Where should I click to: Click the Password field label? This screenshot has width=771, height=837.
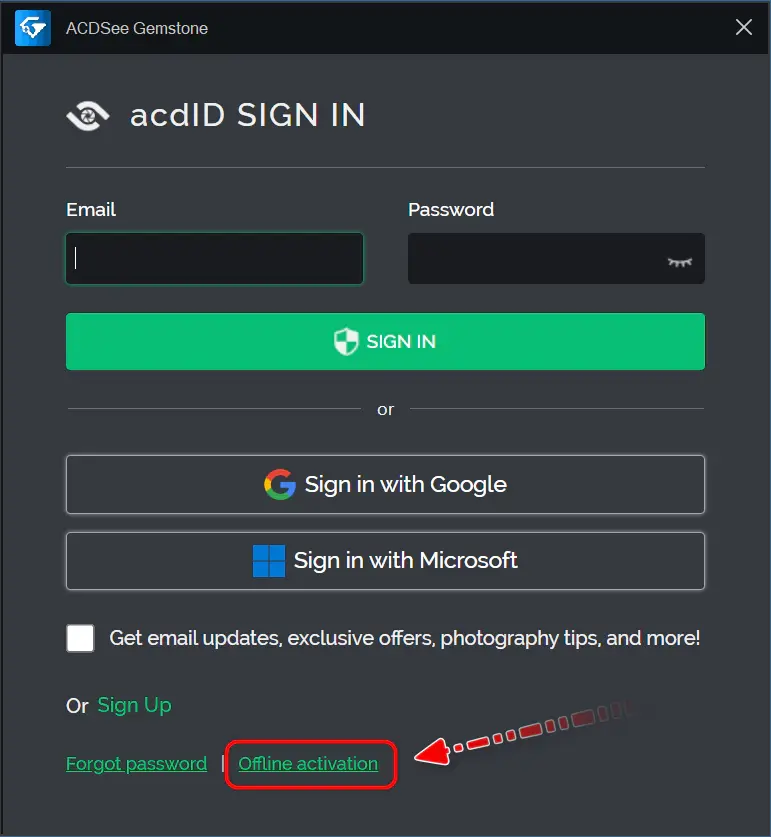451,210
